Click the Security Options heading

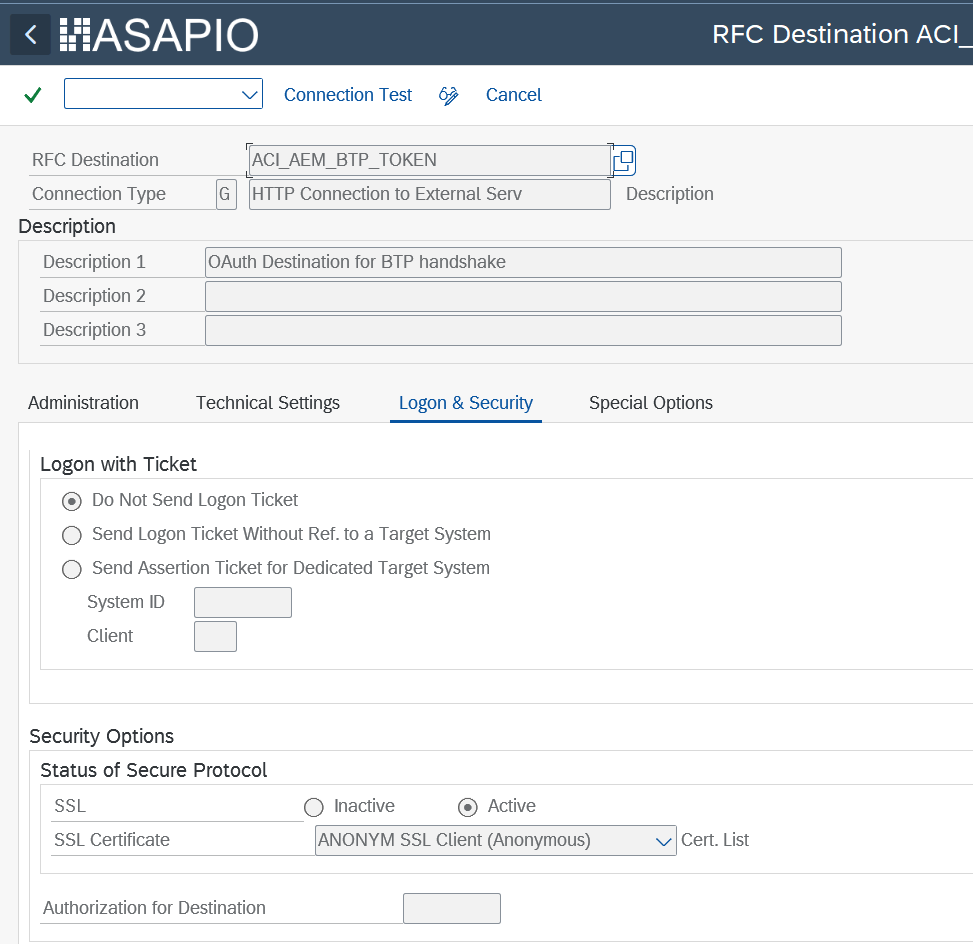pos(101,736)
